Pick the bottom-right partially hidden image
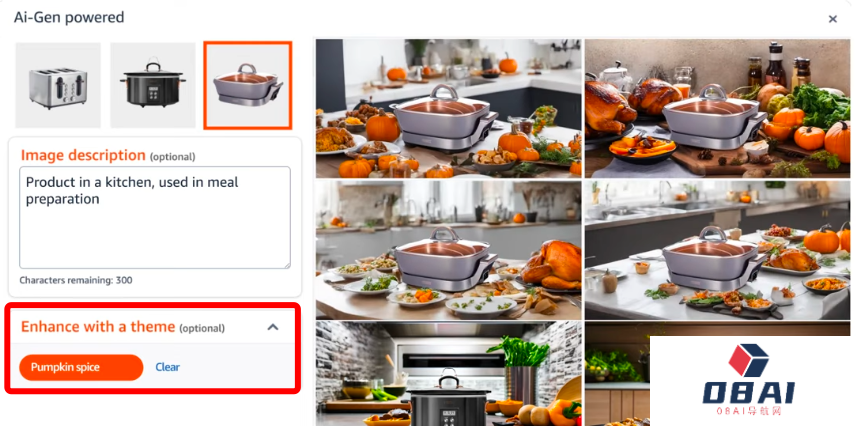856x426 pixels. [617, 374]
